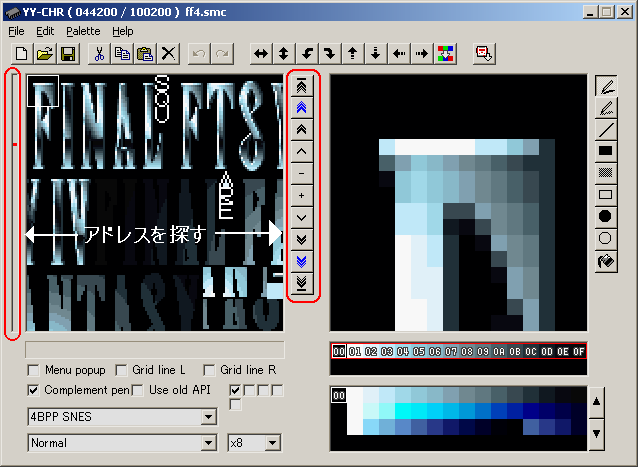Flip tile horizontally icon
The width and height of the screenshot is (638, 467).
click(x=261, y=54)
